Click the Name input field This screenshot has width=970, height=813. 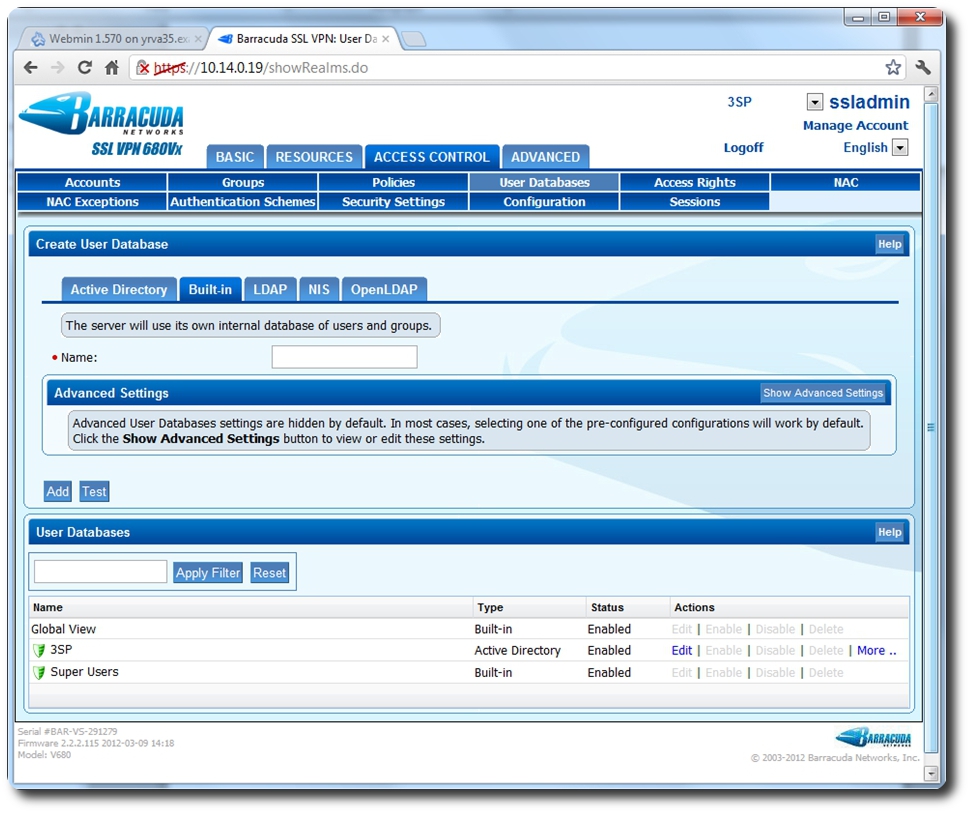point(345,357)
